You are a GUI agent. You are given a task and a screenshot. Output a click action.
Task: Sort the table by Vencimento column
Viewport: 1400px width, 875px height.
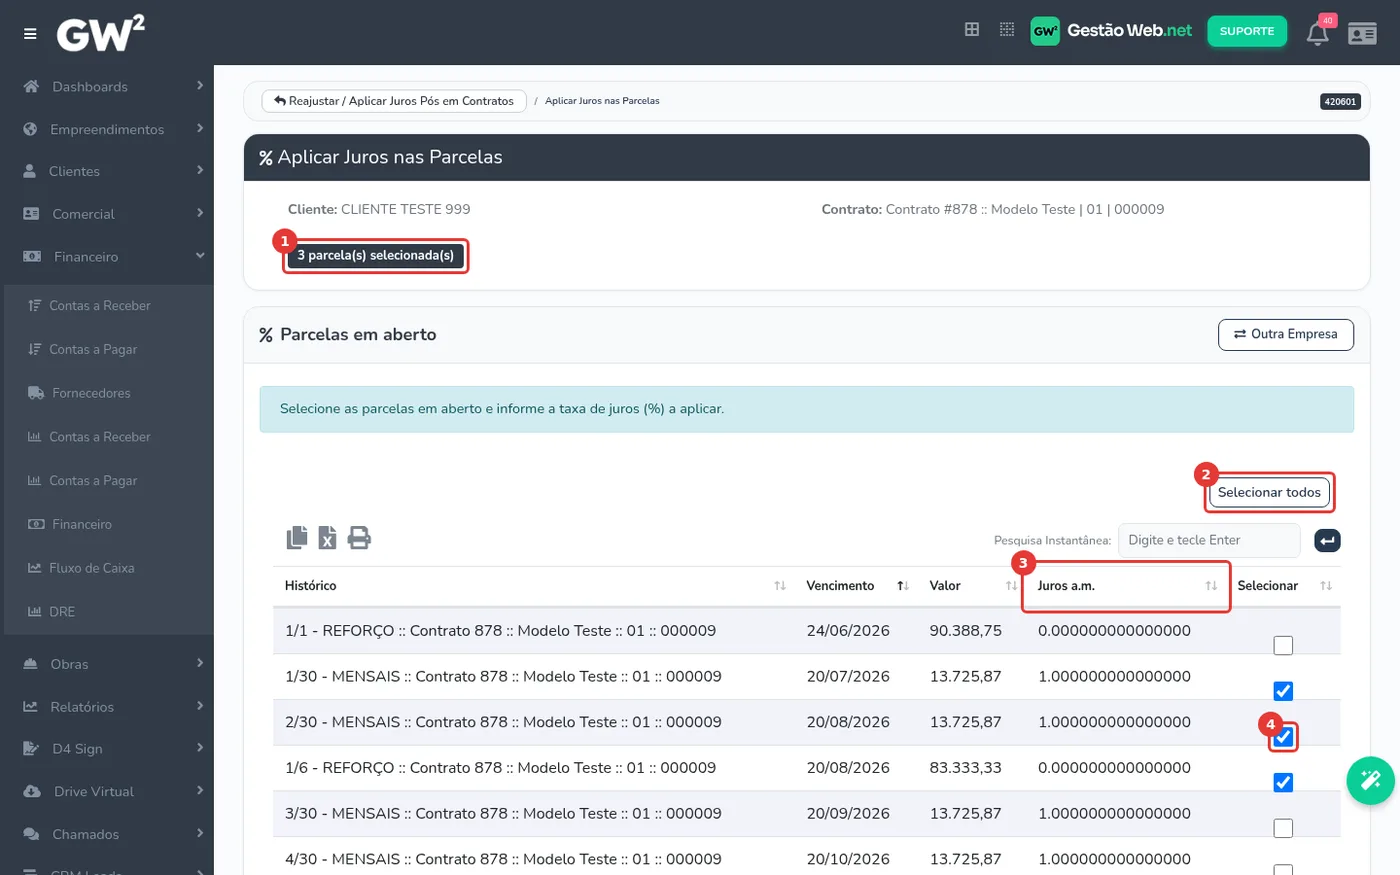pyautogui.click(x=857, y=586)
